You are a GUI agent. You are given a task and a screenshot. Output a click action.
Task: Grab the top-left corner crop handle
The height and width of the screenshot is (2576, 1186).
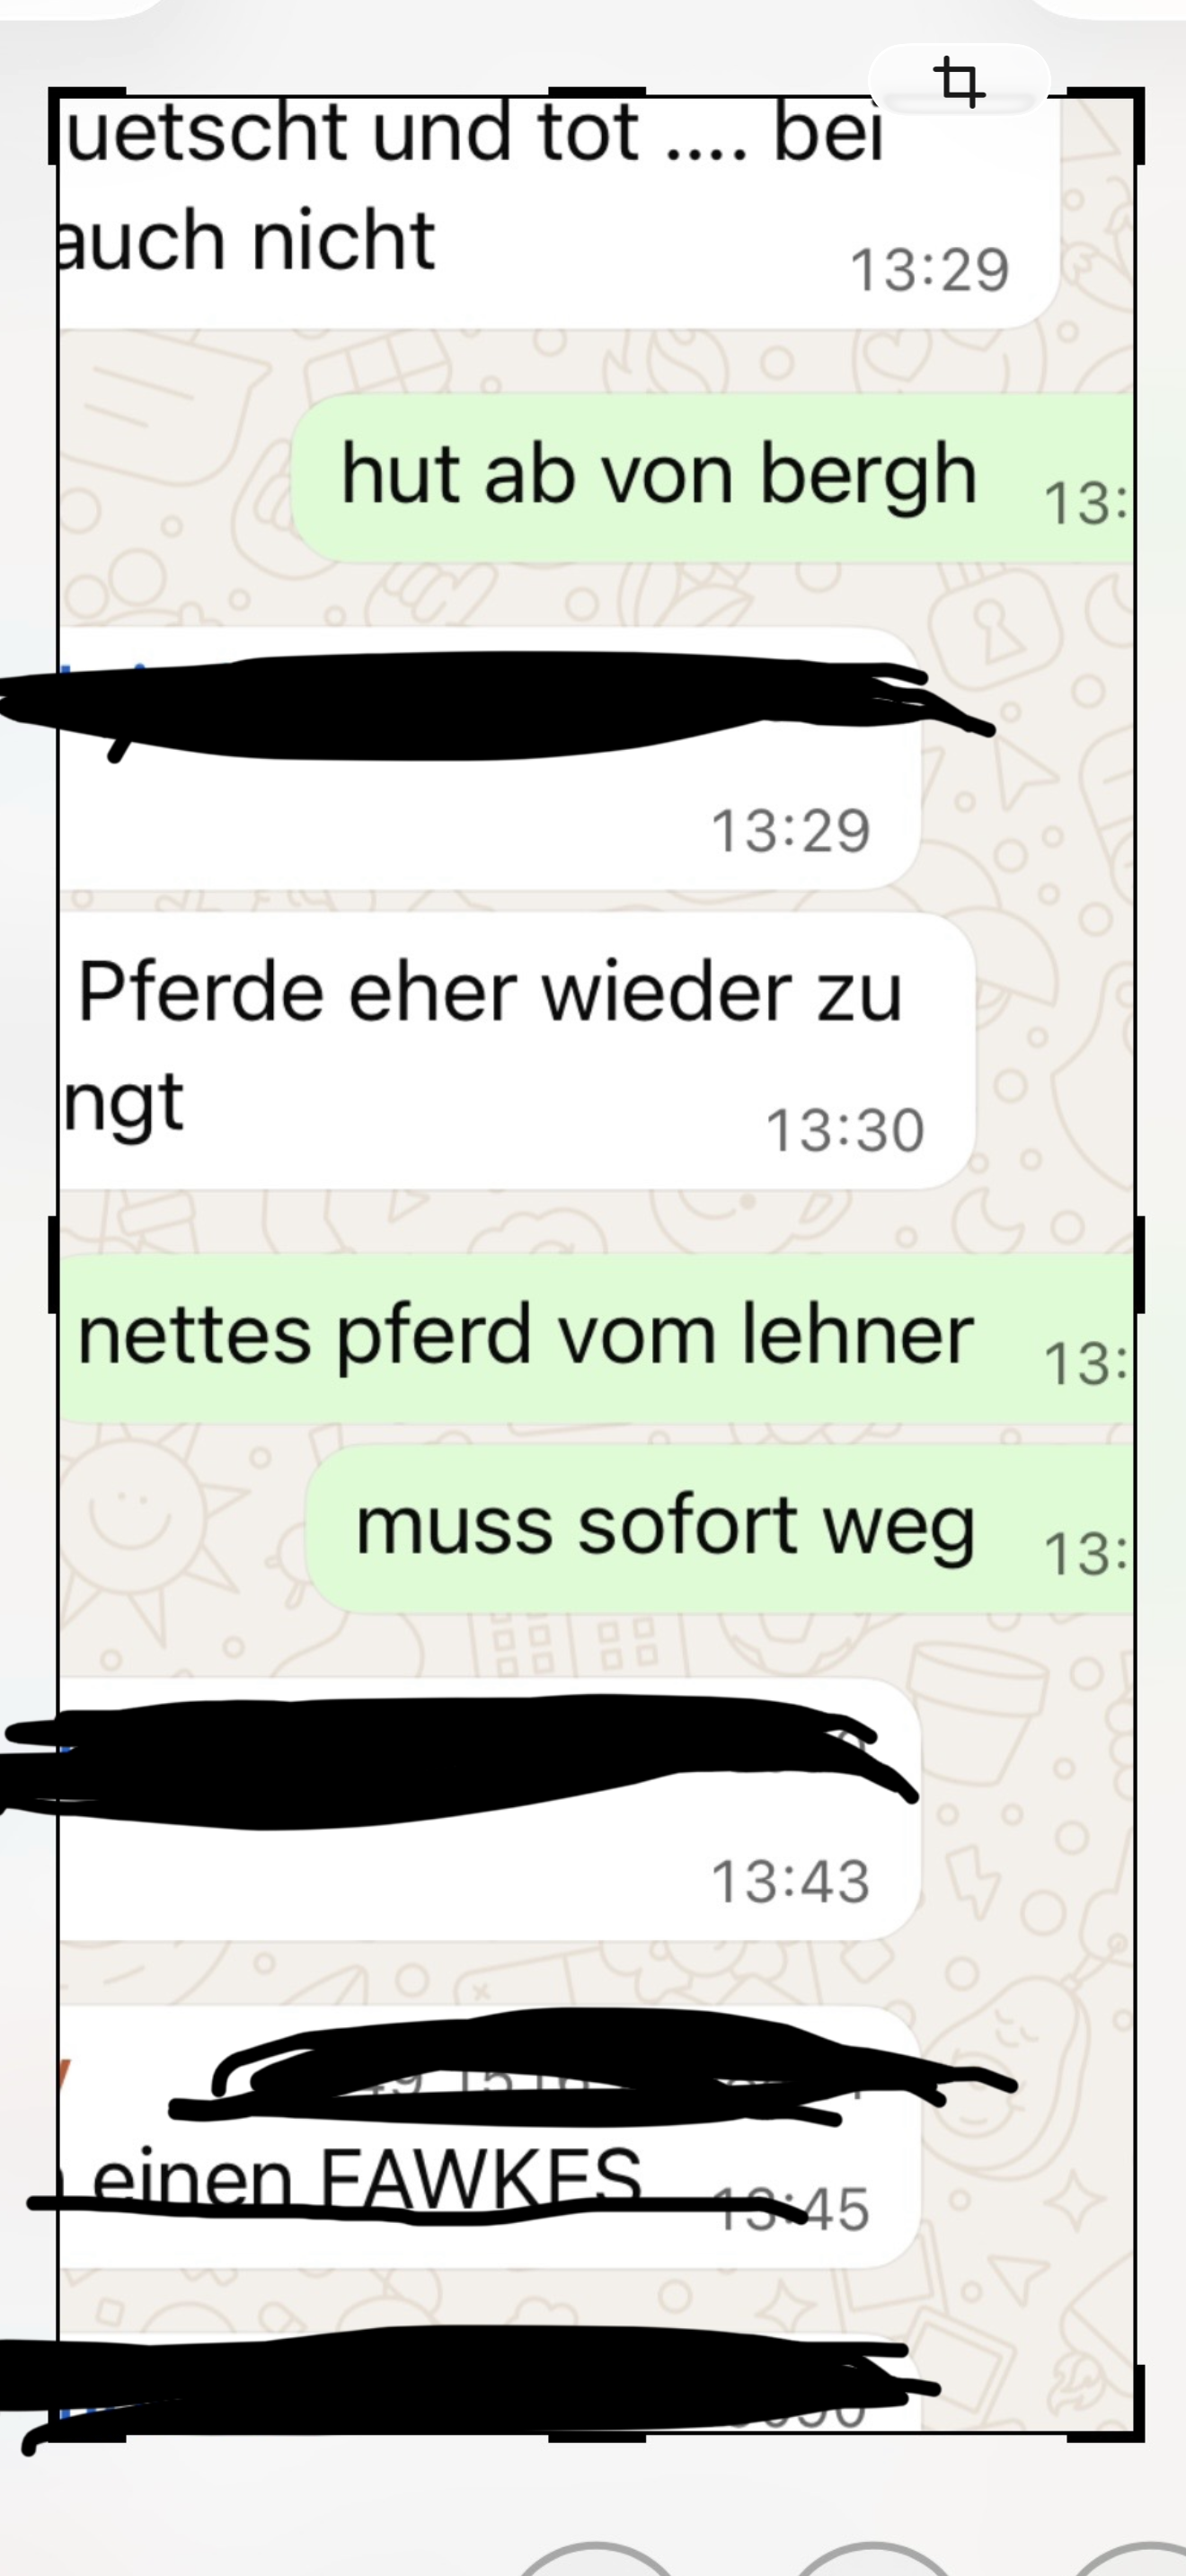tap(85, 125)
